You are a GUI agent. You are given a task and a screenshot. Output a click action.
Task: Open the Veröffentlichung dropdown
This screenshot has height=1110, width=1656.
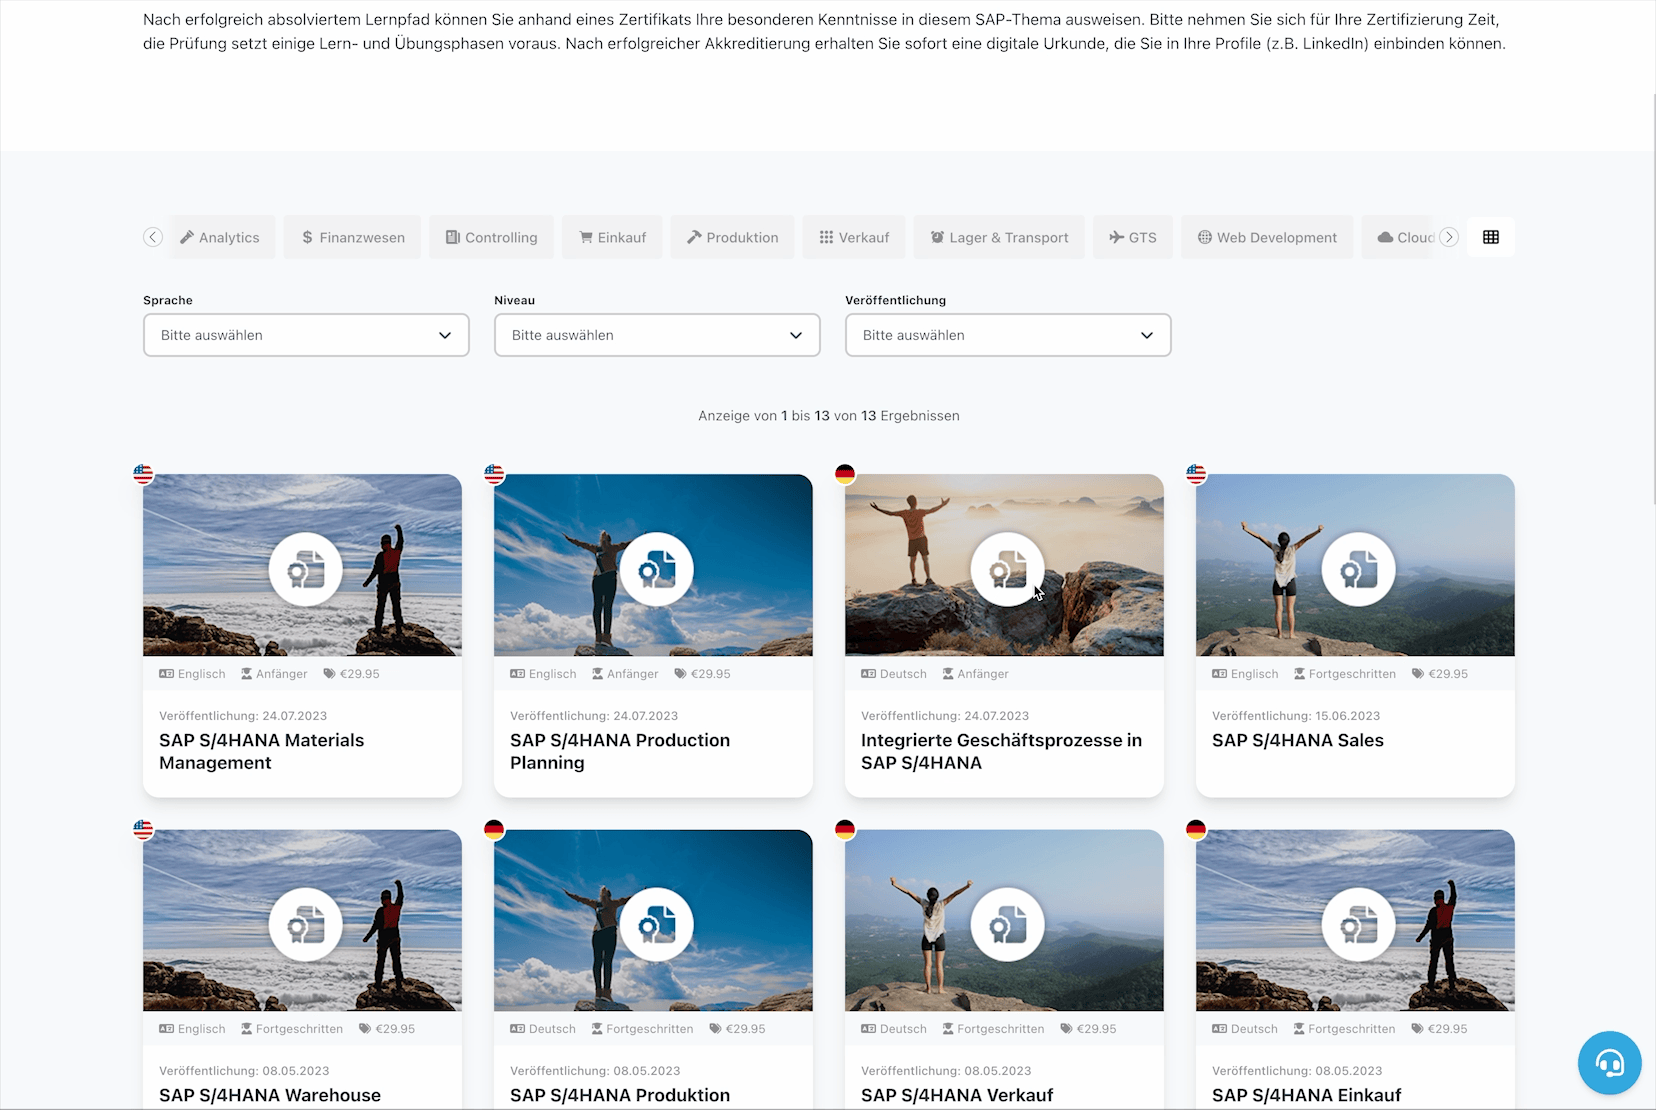[x=1008, y=335]
